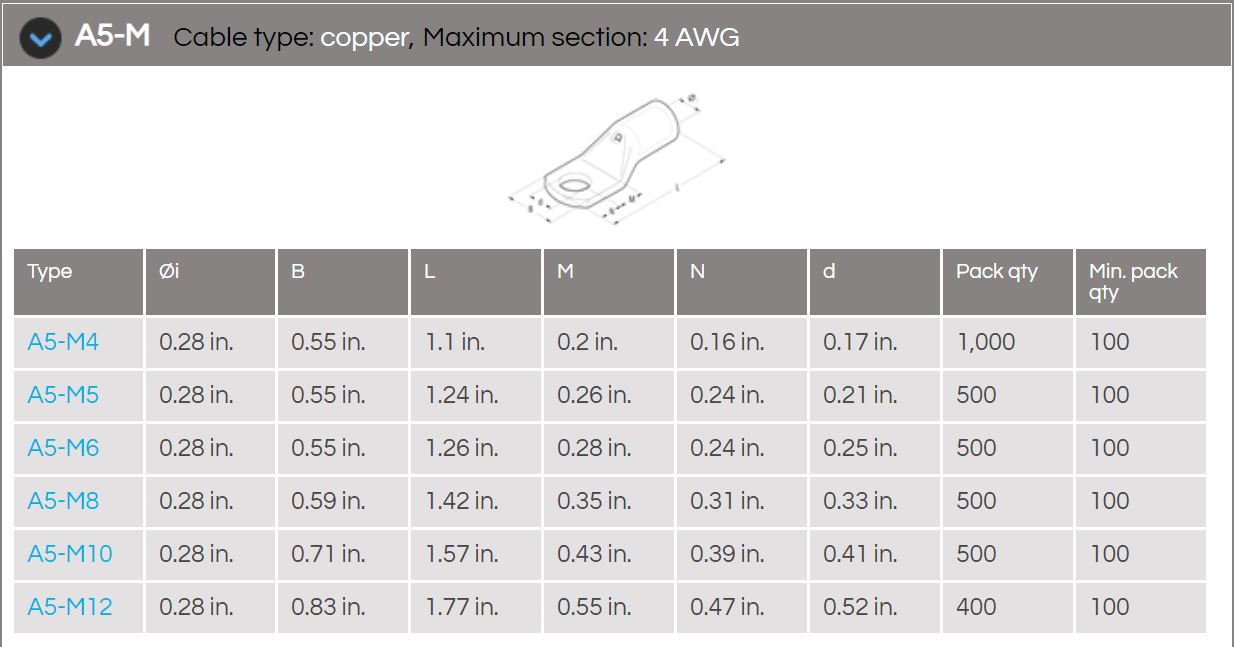Select the 400 pack quantity cell
Viewport: 1234px width, 647px height.
click(x=1008, y=607)
